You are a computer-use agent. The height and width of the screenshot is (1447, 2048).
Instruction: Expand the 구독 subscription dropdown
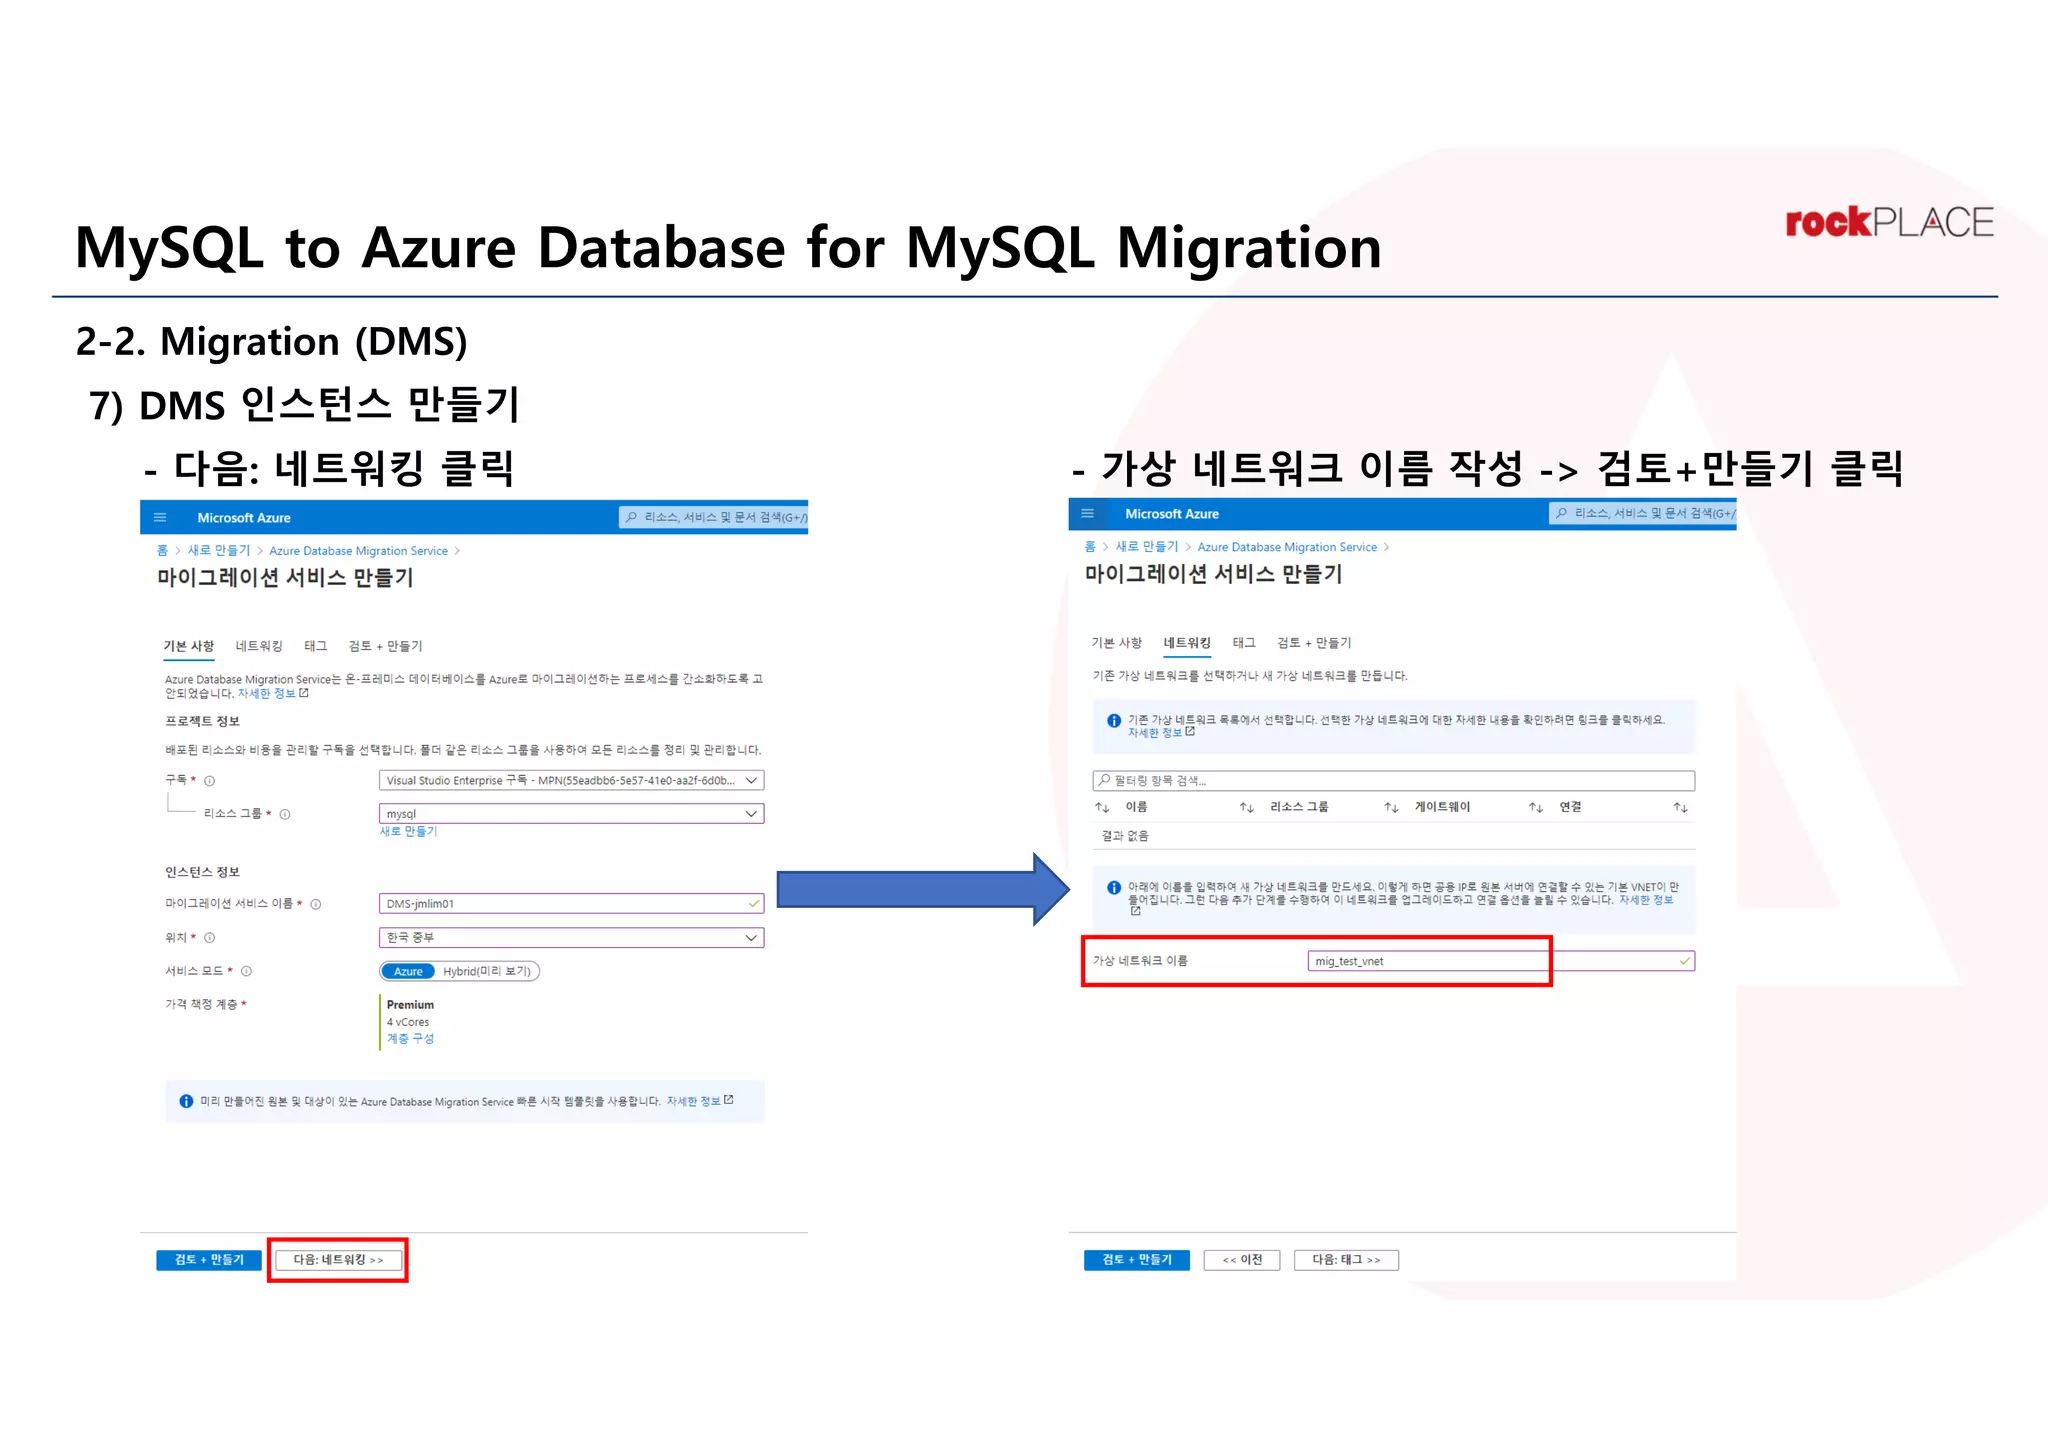(571, 780)
